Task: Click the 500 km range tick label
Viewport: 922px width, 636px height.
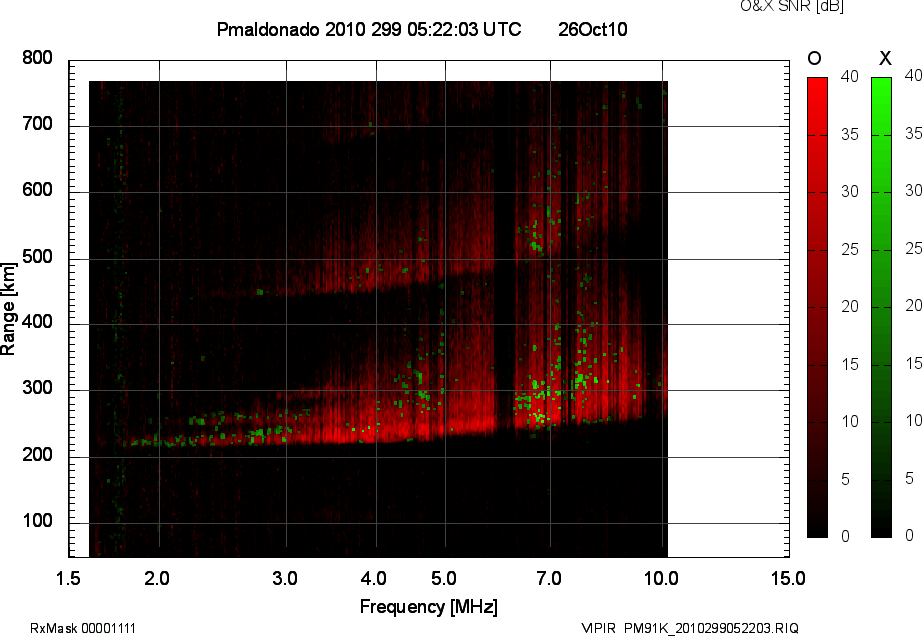Action: pos(37,257)
